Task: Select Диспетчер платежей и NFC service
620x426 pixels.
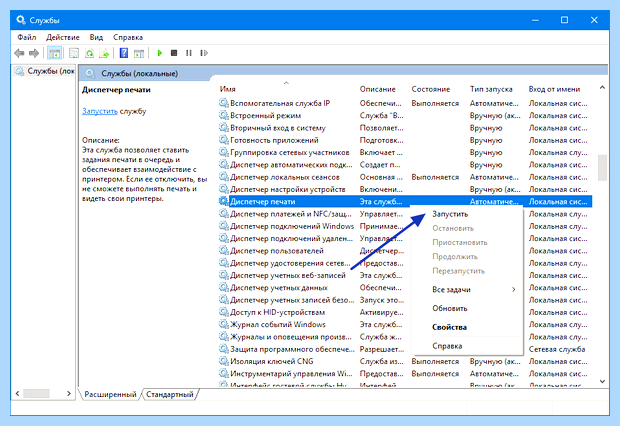Action: (290, 214)
